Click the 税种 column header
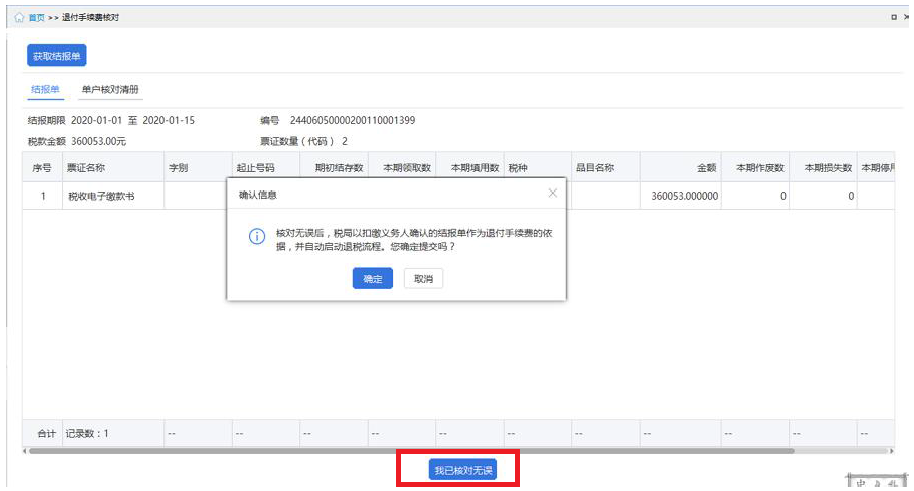Image resolution: width=914 pixels, height=491 pixels. pos(537,167)
